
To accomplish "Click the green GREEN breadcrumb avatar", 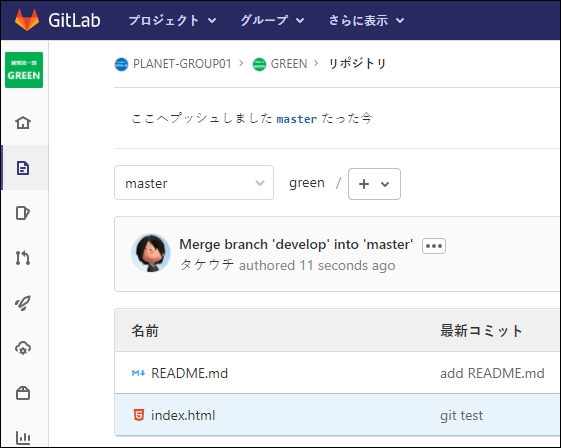I will 259,64.
